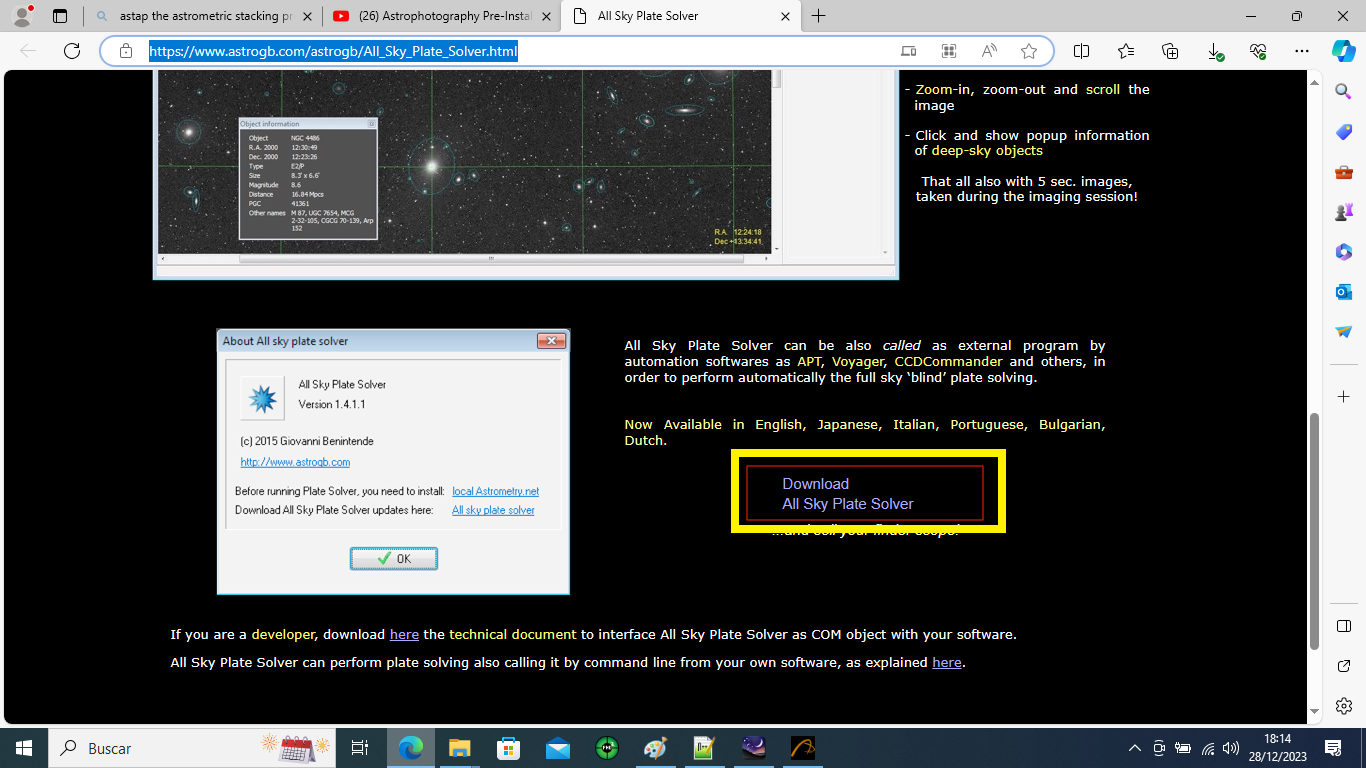The height and width of the screenshot is (768, 1366).
Task: Open the QR code icon in address bar
Action: [x=949, y=51]
